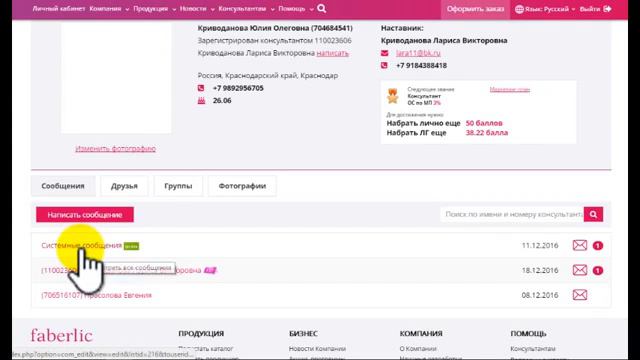Click the БИЗНЕС footer heading
The width and height of the screenshot is (640, 360).
click(x=303, y=333)
